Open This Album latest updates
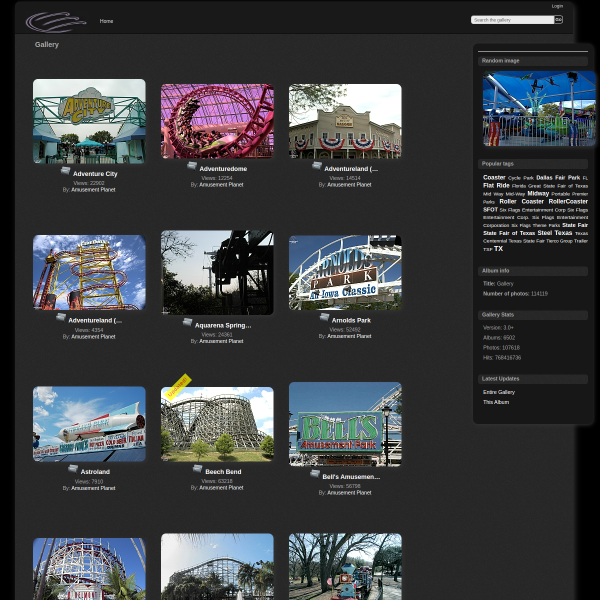 (x=496, y=402)
